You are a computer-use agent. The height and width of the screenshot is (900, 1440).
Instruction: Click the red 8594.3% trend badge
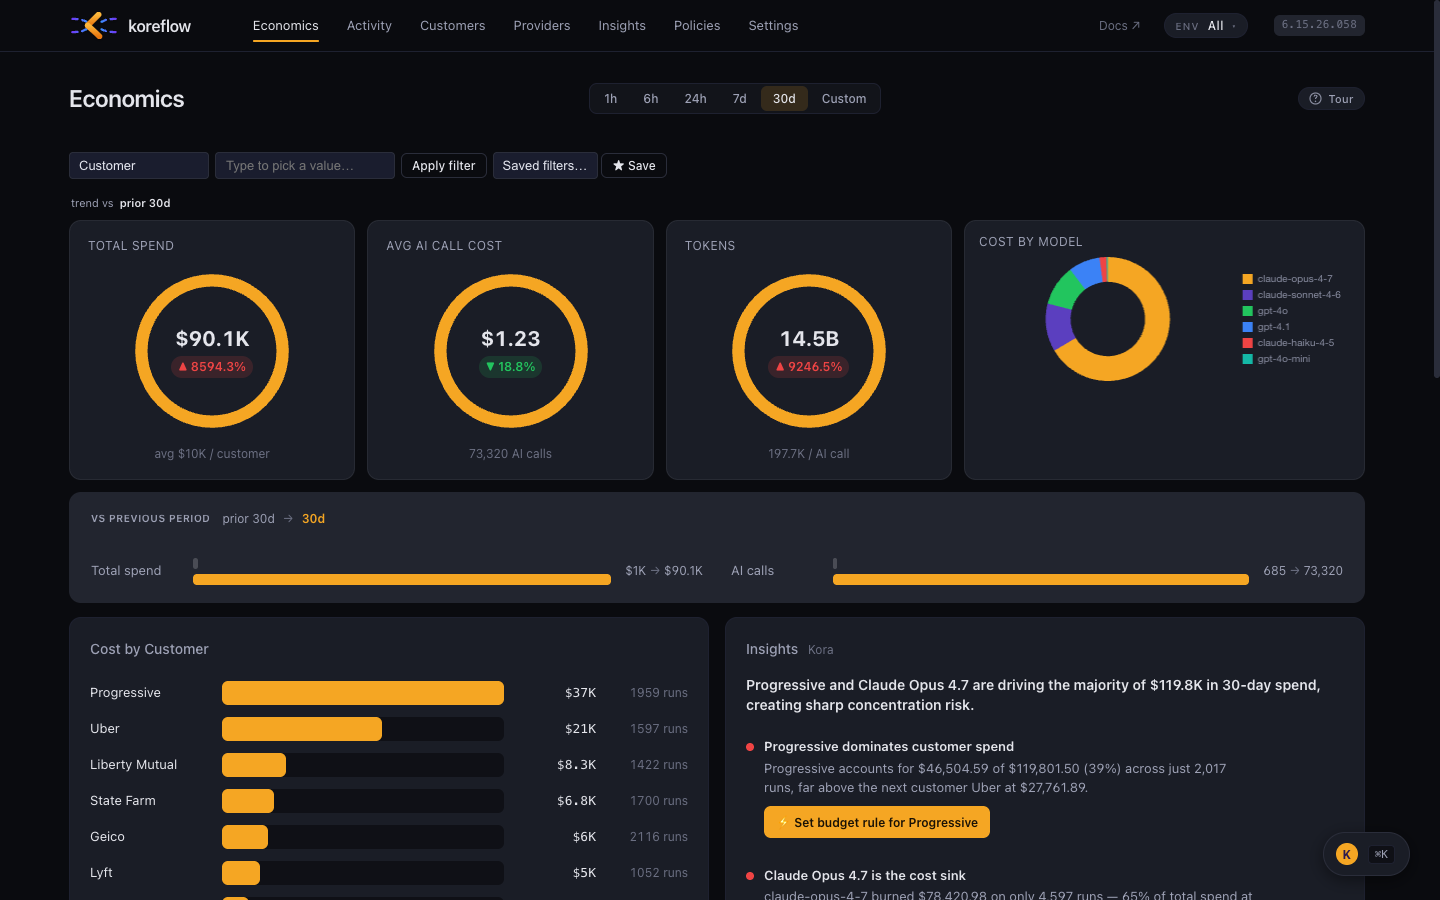coord(212,367)
